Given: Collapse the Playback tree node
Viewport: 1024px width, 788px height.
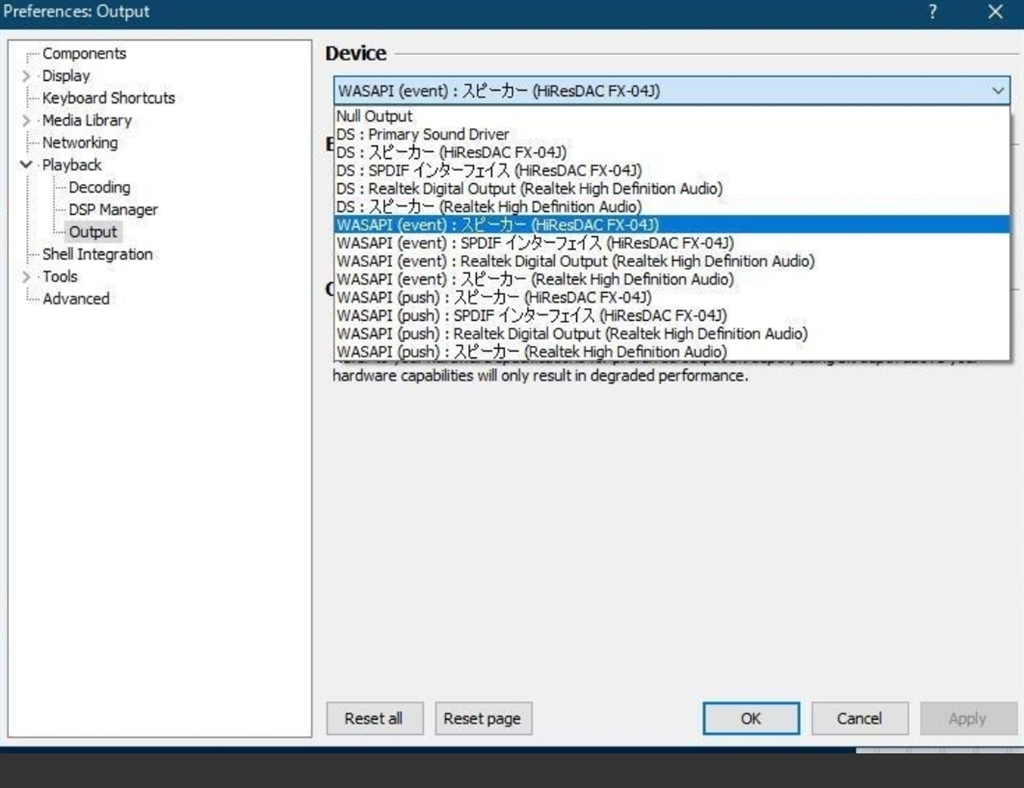Looking at the screenshot, I should [x=25, y=165].
